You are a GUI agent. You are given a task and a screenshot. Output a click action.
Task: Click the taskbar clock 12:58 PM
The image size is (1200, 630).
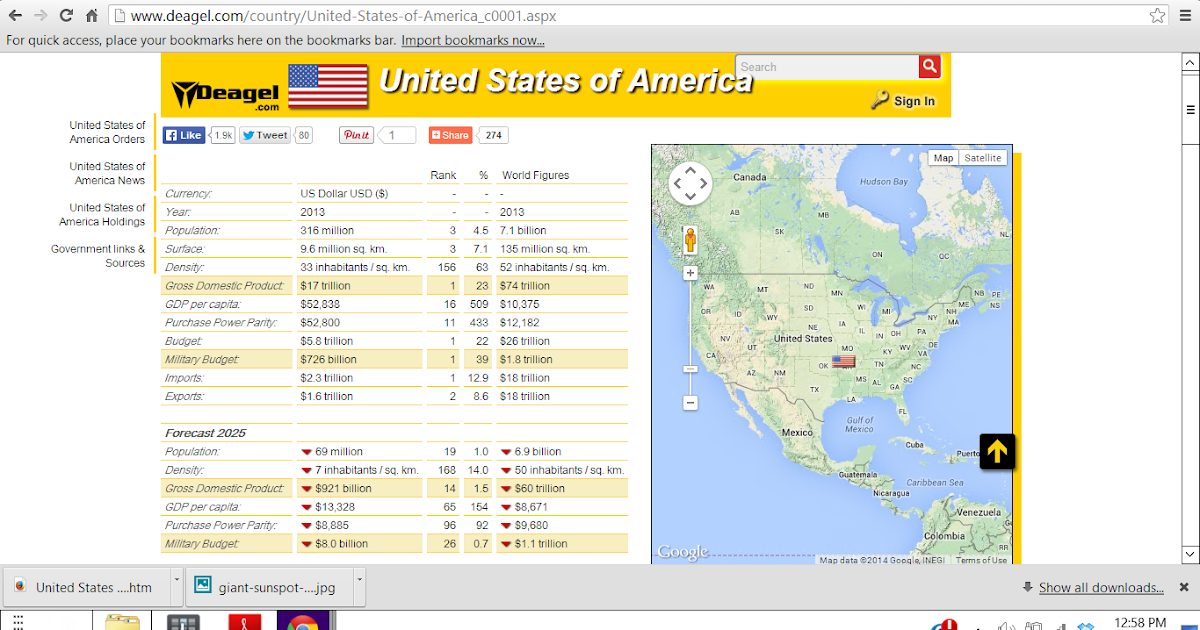click(1138, 622)
